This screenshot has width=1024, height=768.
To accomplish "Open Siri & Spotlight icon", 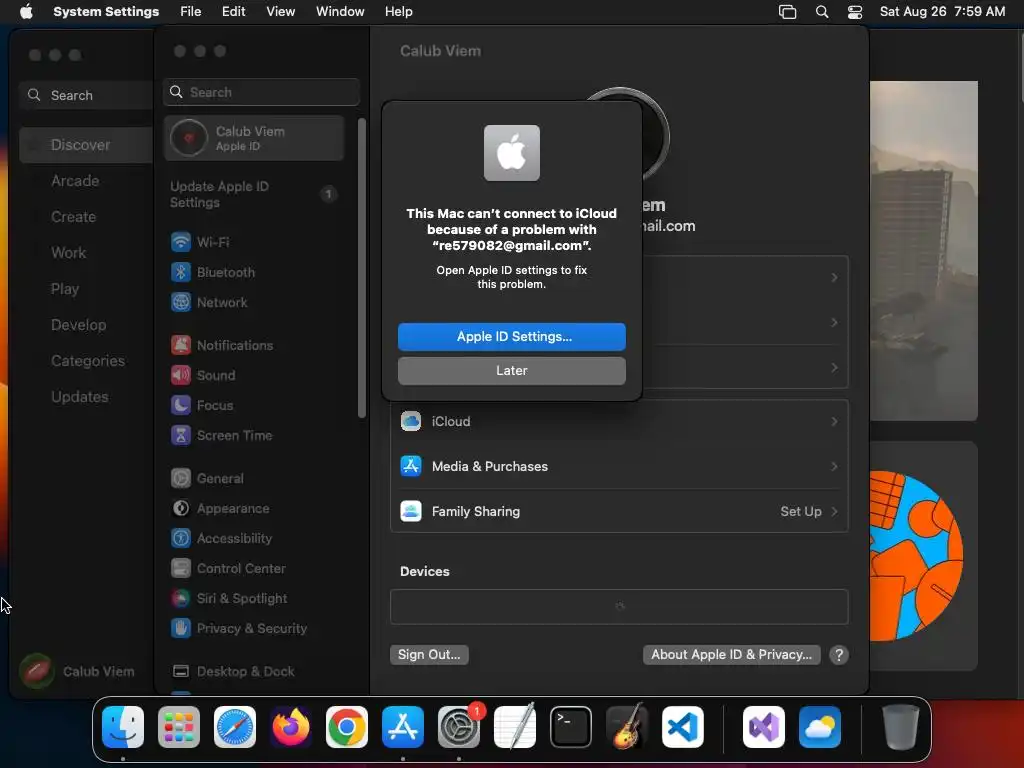I will (181, 598).
